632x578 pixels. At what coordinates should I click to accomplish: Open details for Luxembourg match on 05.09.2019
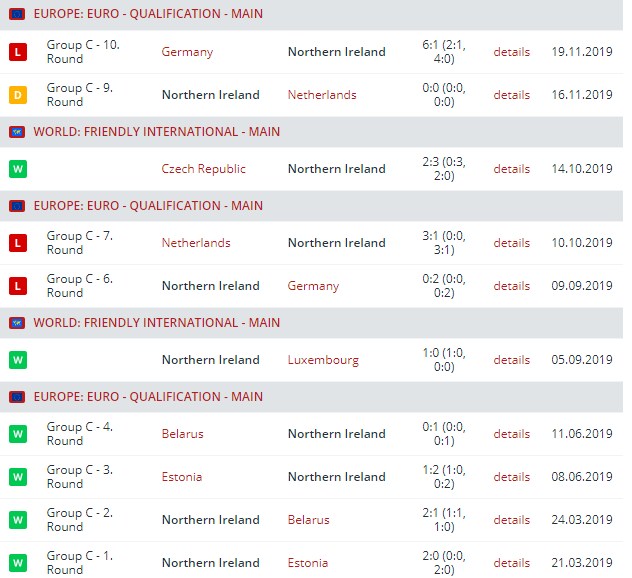(511, 360)
